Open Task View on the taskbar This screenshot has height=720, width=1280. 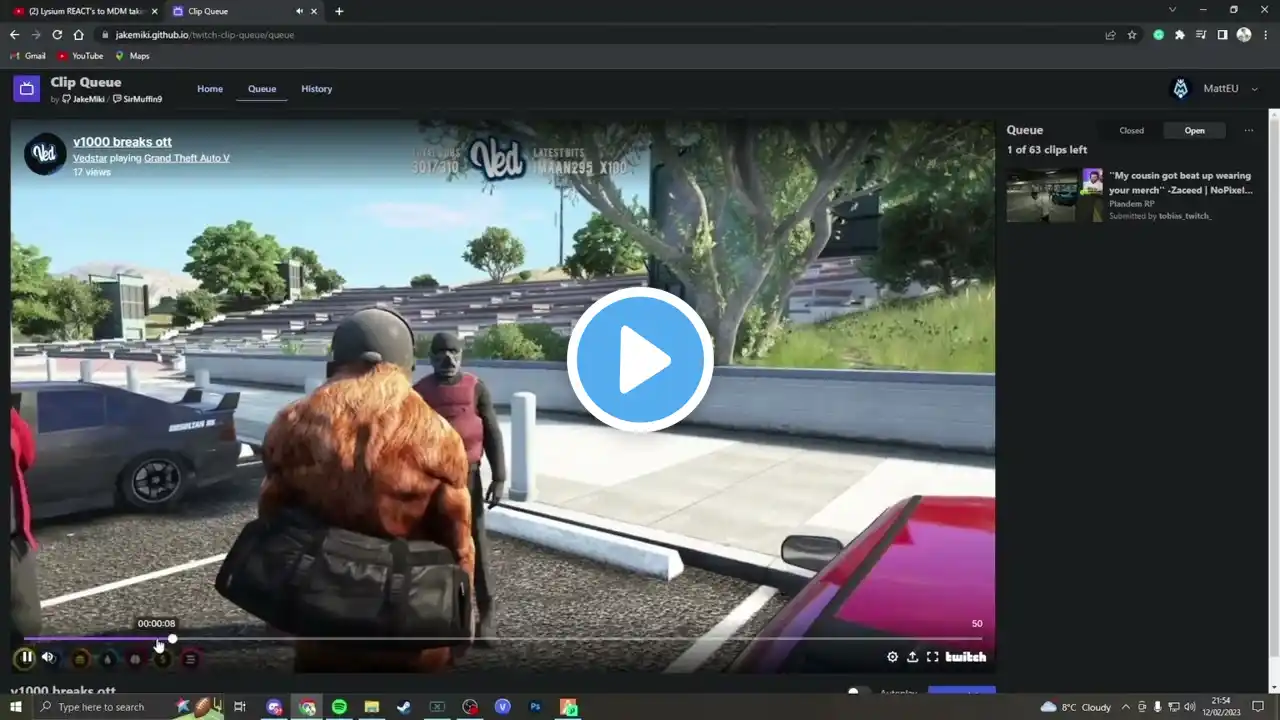point(240,707)
